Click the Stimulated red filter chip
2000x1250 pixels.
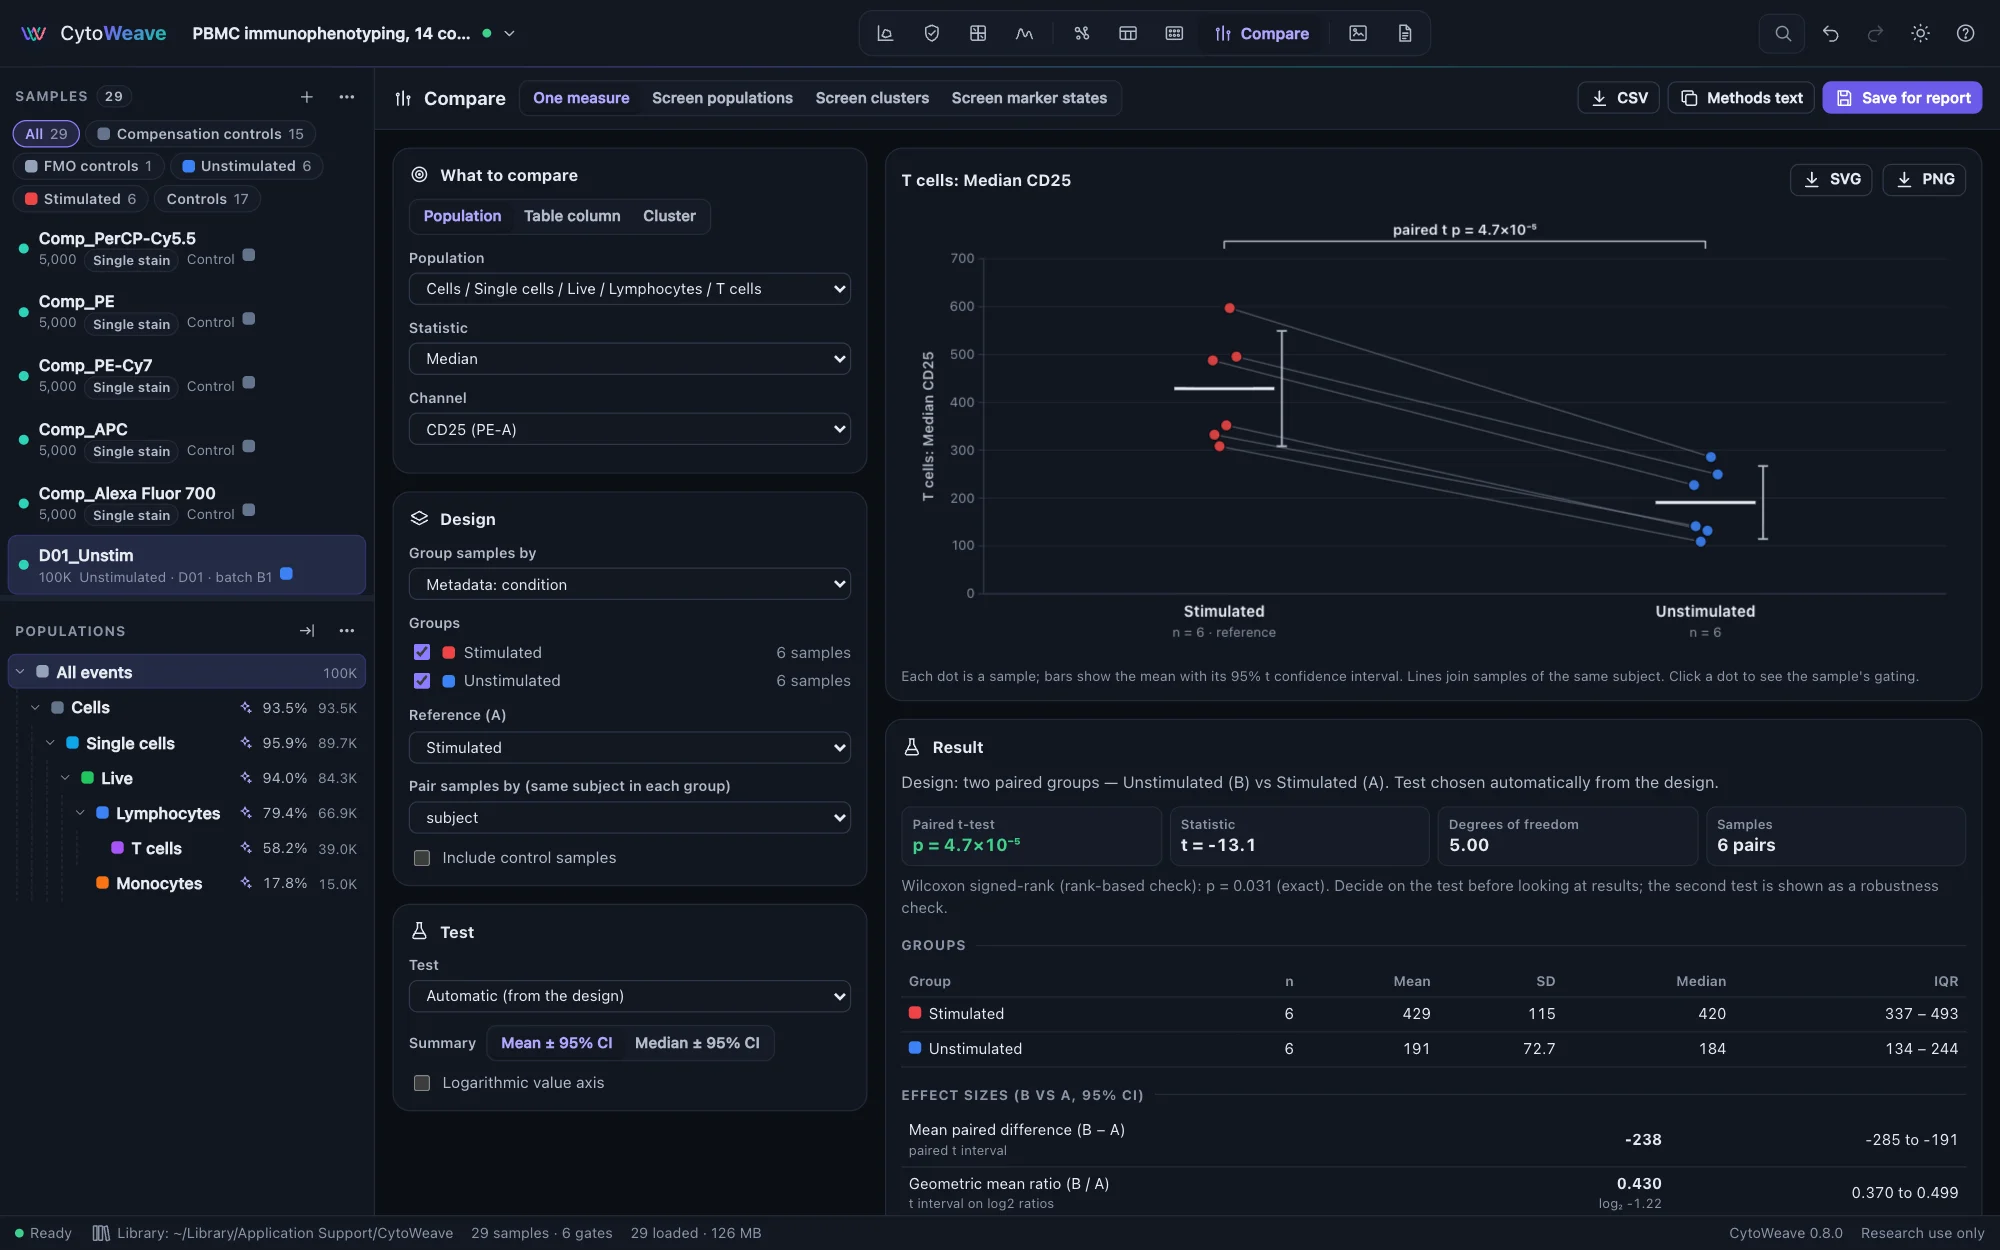(80, 199)
